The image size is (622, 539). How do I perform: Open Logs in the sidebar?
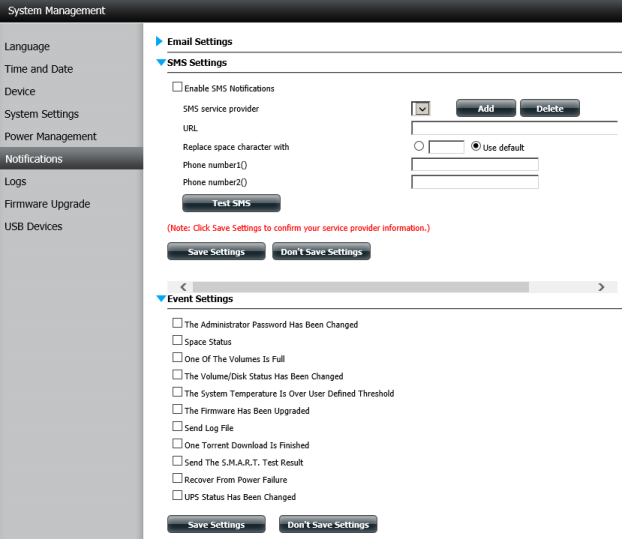tap(15, 182)
